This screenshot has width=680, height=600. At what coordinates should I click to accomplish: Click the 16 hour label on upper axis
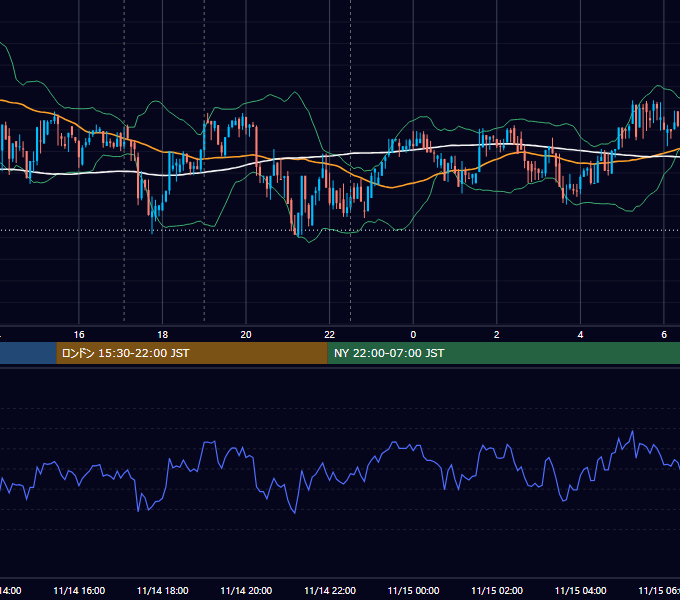(x=79, y=335)
